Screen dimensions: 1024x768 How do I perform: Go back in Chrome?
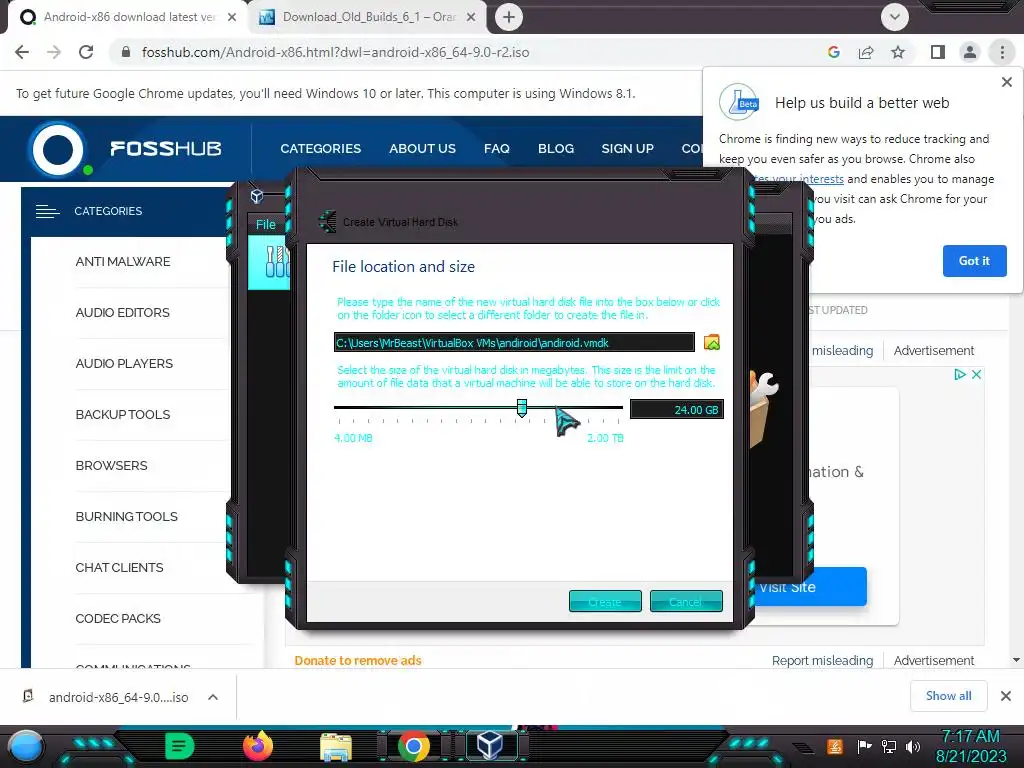coord(22,52)
